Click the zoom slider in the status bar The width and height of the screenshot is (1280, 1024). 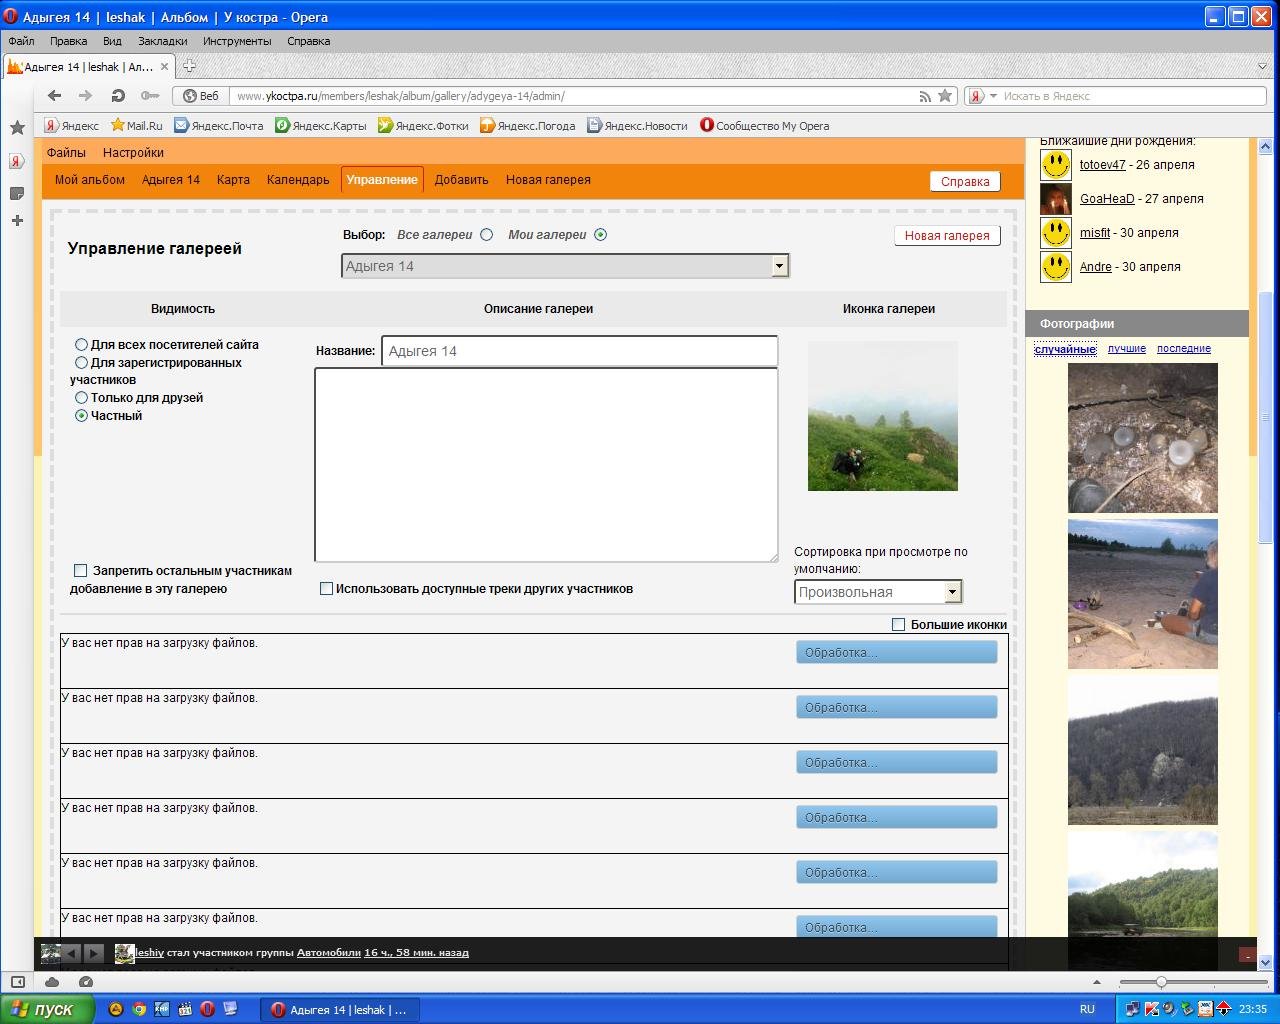coord(1161,982)
